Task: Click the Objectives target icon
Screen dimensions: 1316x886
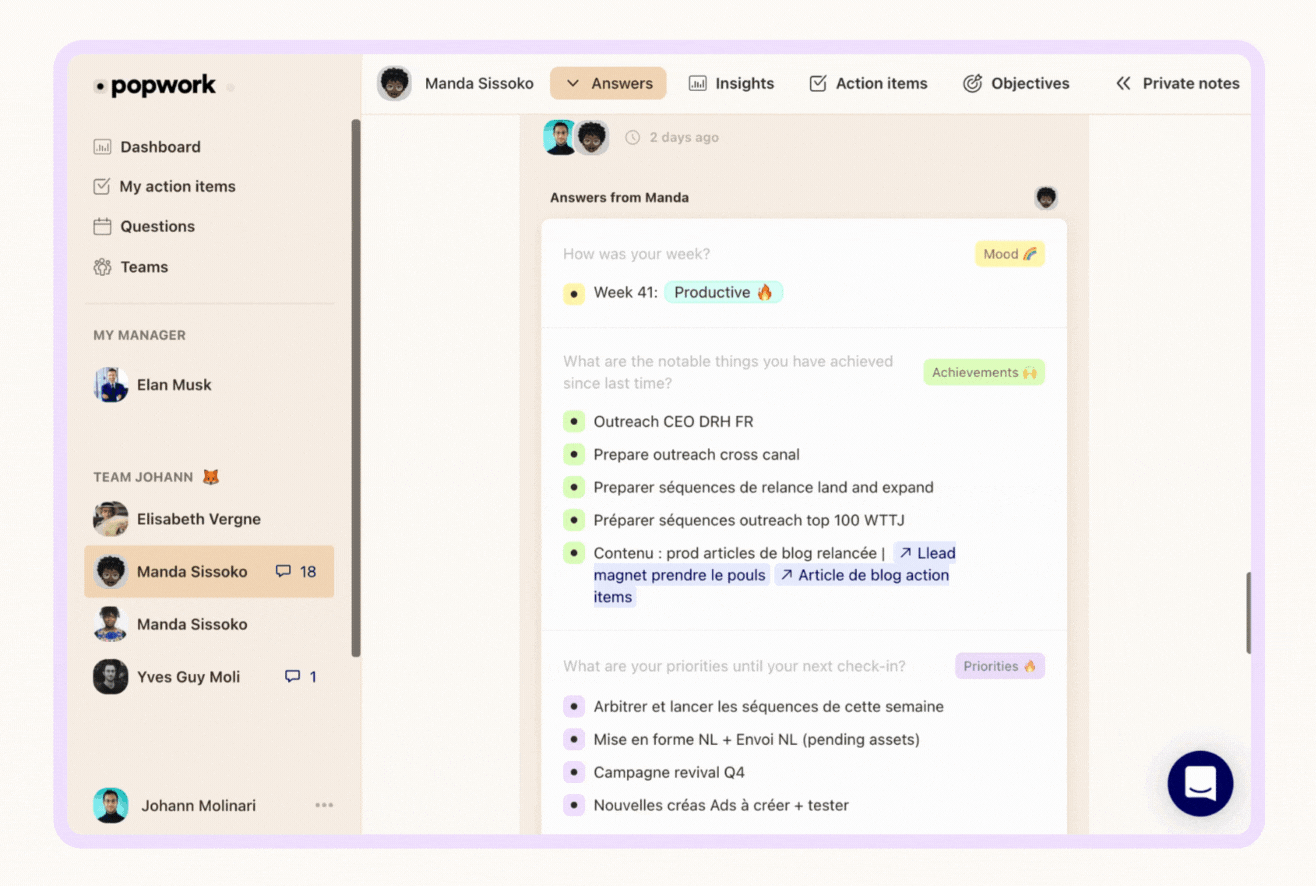Action: (x=973, y=83)
